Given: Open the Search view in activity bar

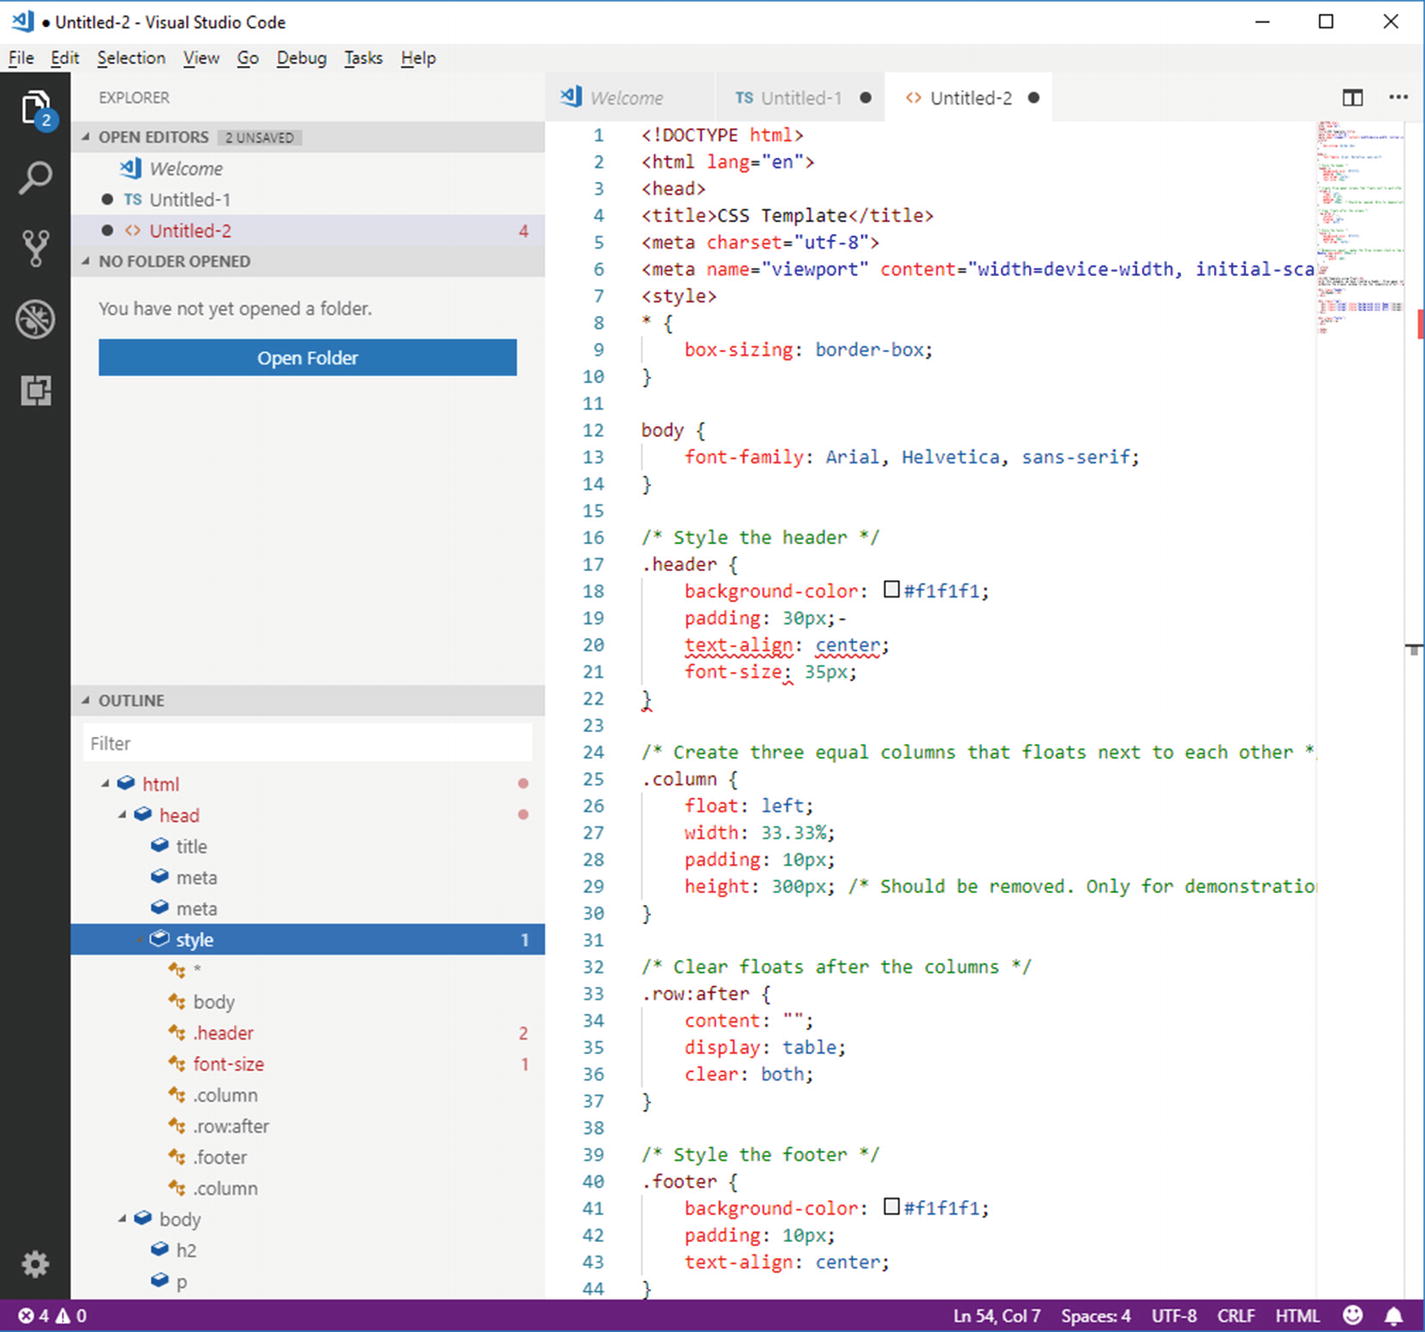Looking at the screenshot, I should point(35,179).
